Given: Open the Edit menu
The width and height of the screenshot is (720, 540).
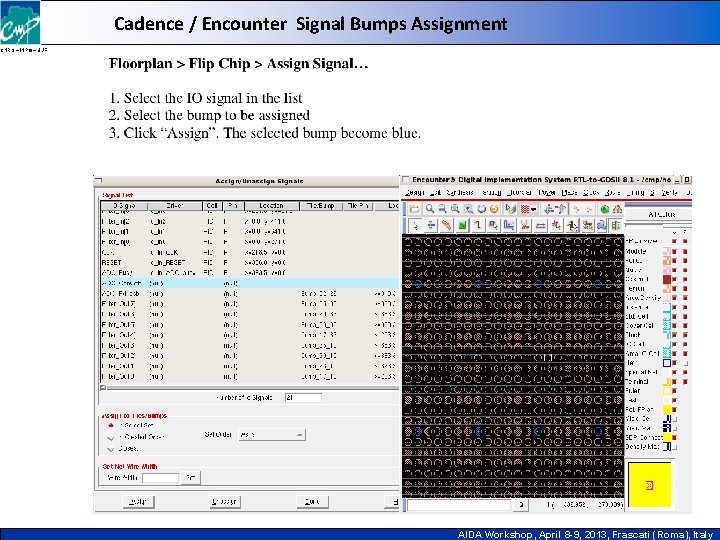Looking at the screenshot, I should 435,193.
